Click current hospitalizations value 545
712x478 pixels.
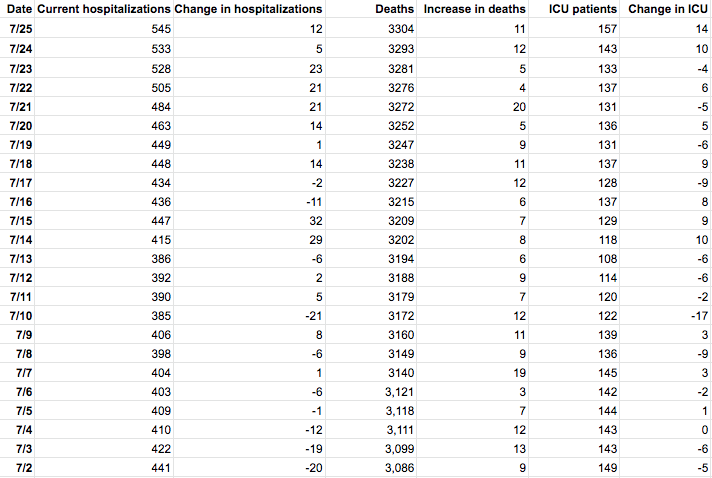click(x=156, y=29)
